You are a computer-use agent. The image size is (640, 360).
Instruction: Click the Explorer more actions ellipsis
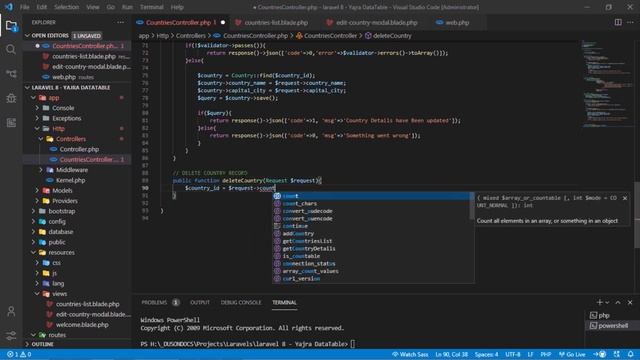(120, 22)
